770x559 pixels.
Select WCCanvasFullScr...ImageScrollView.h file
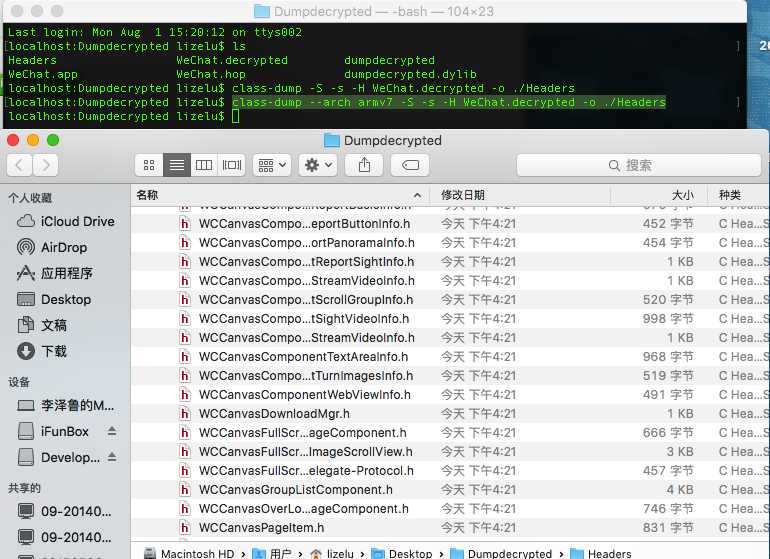pos(450,452)
